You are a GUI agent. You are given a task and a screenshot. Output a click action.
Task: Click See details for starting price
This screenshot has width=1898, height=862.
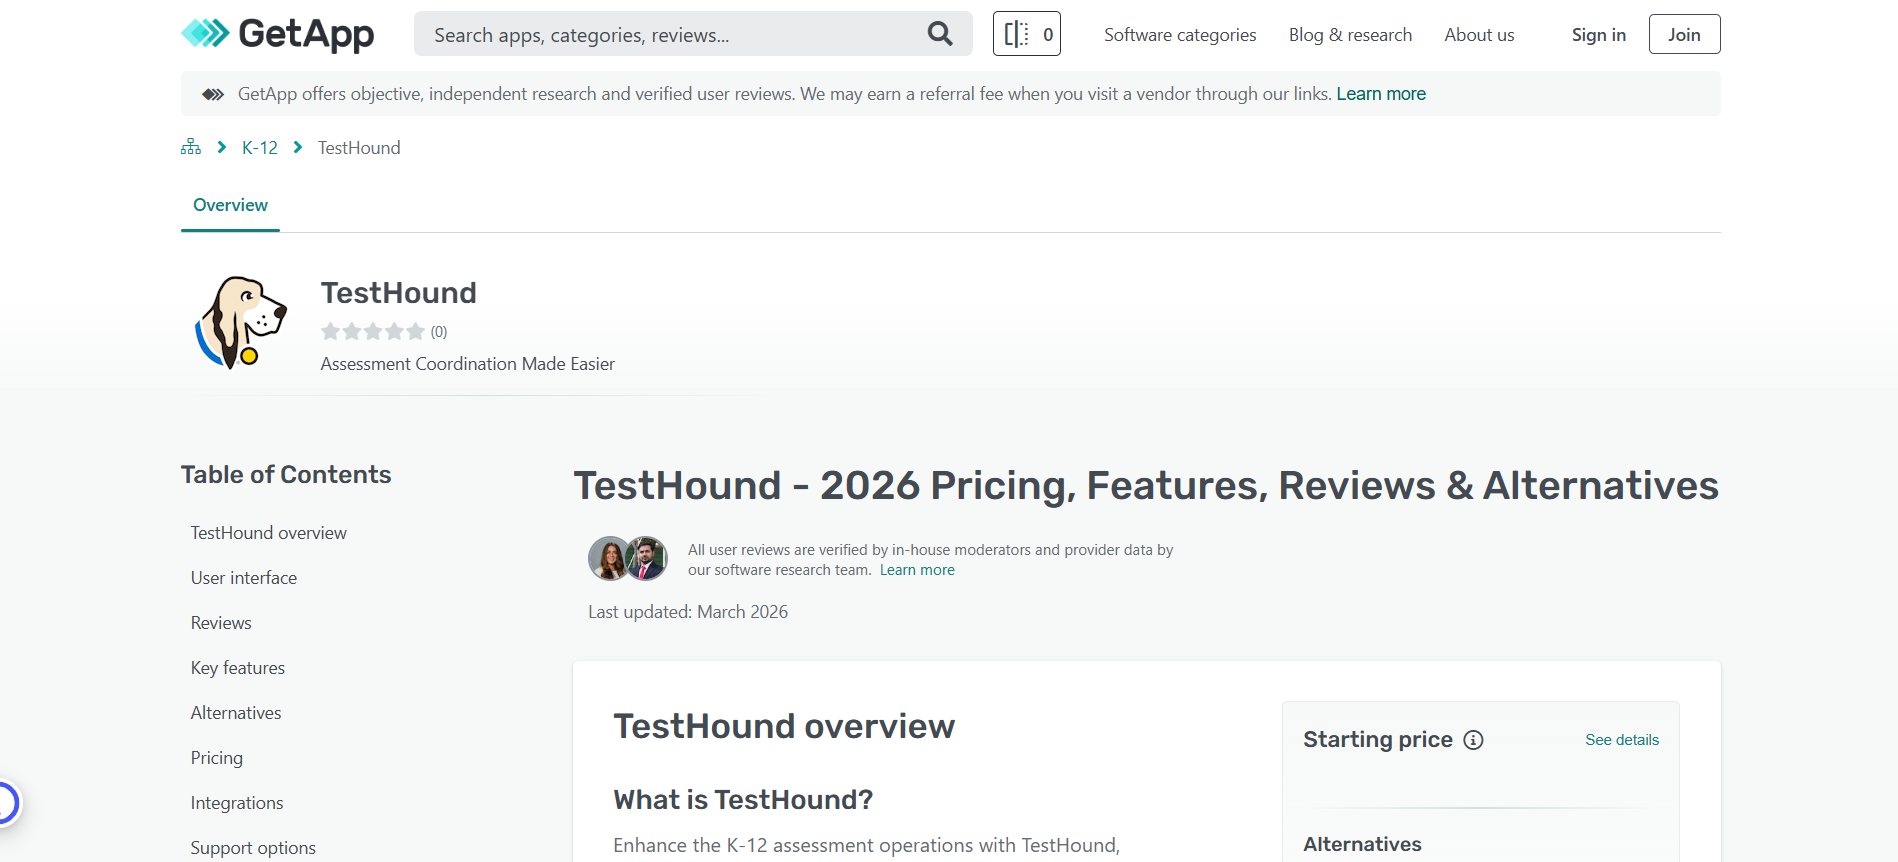point(1622,740)
